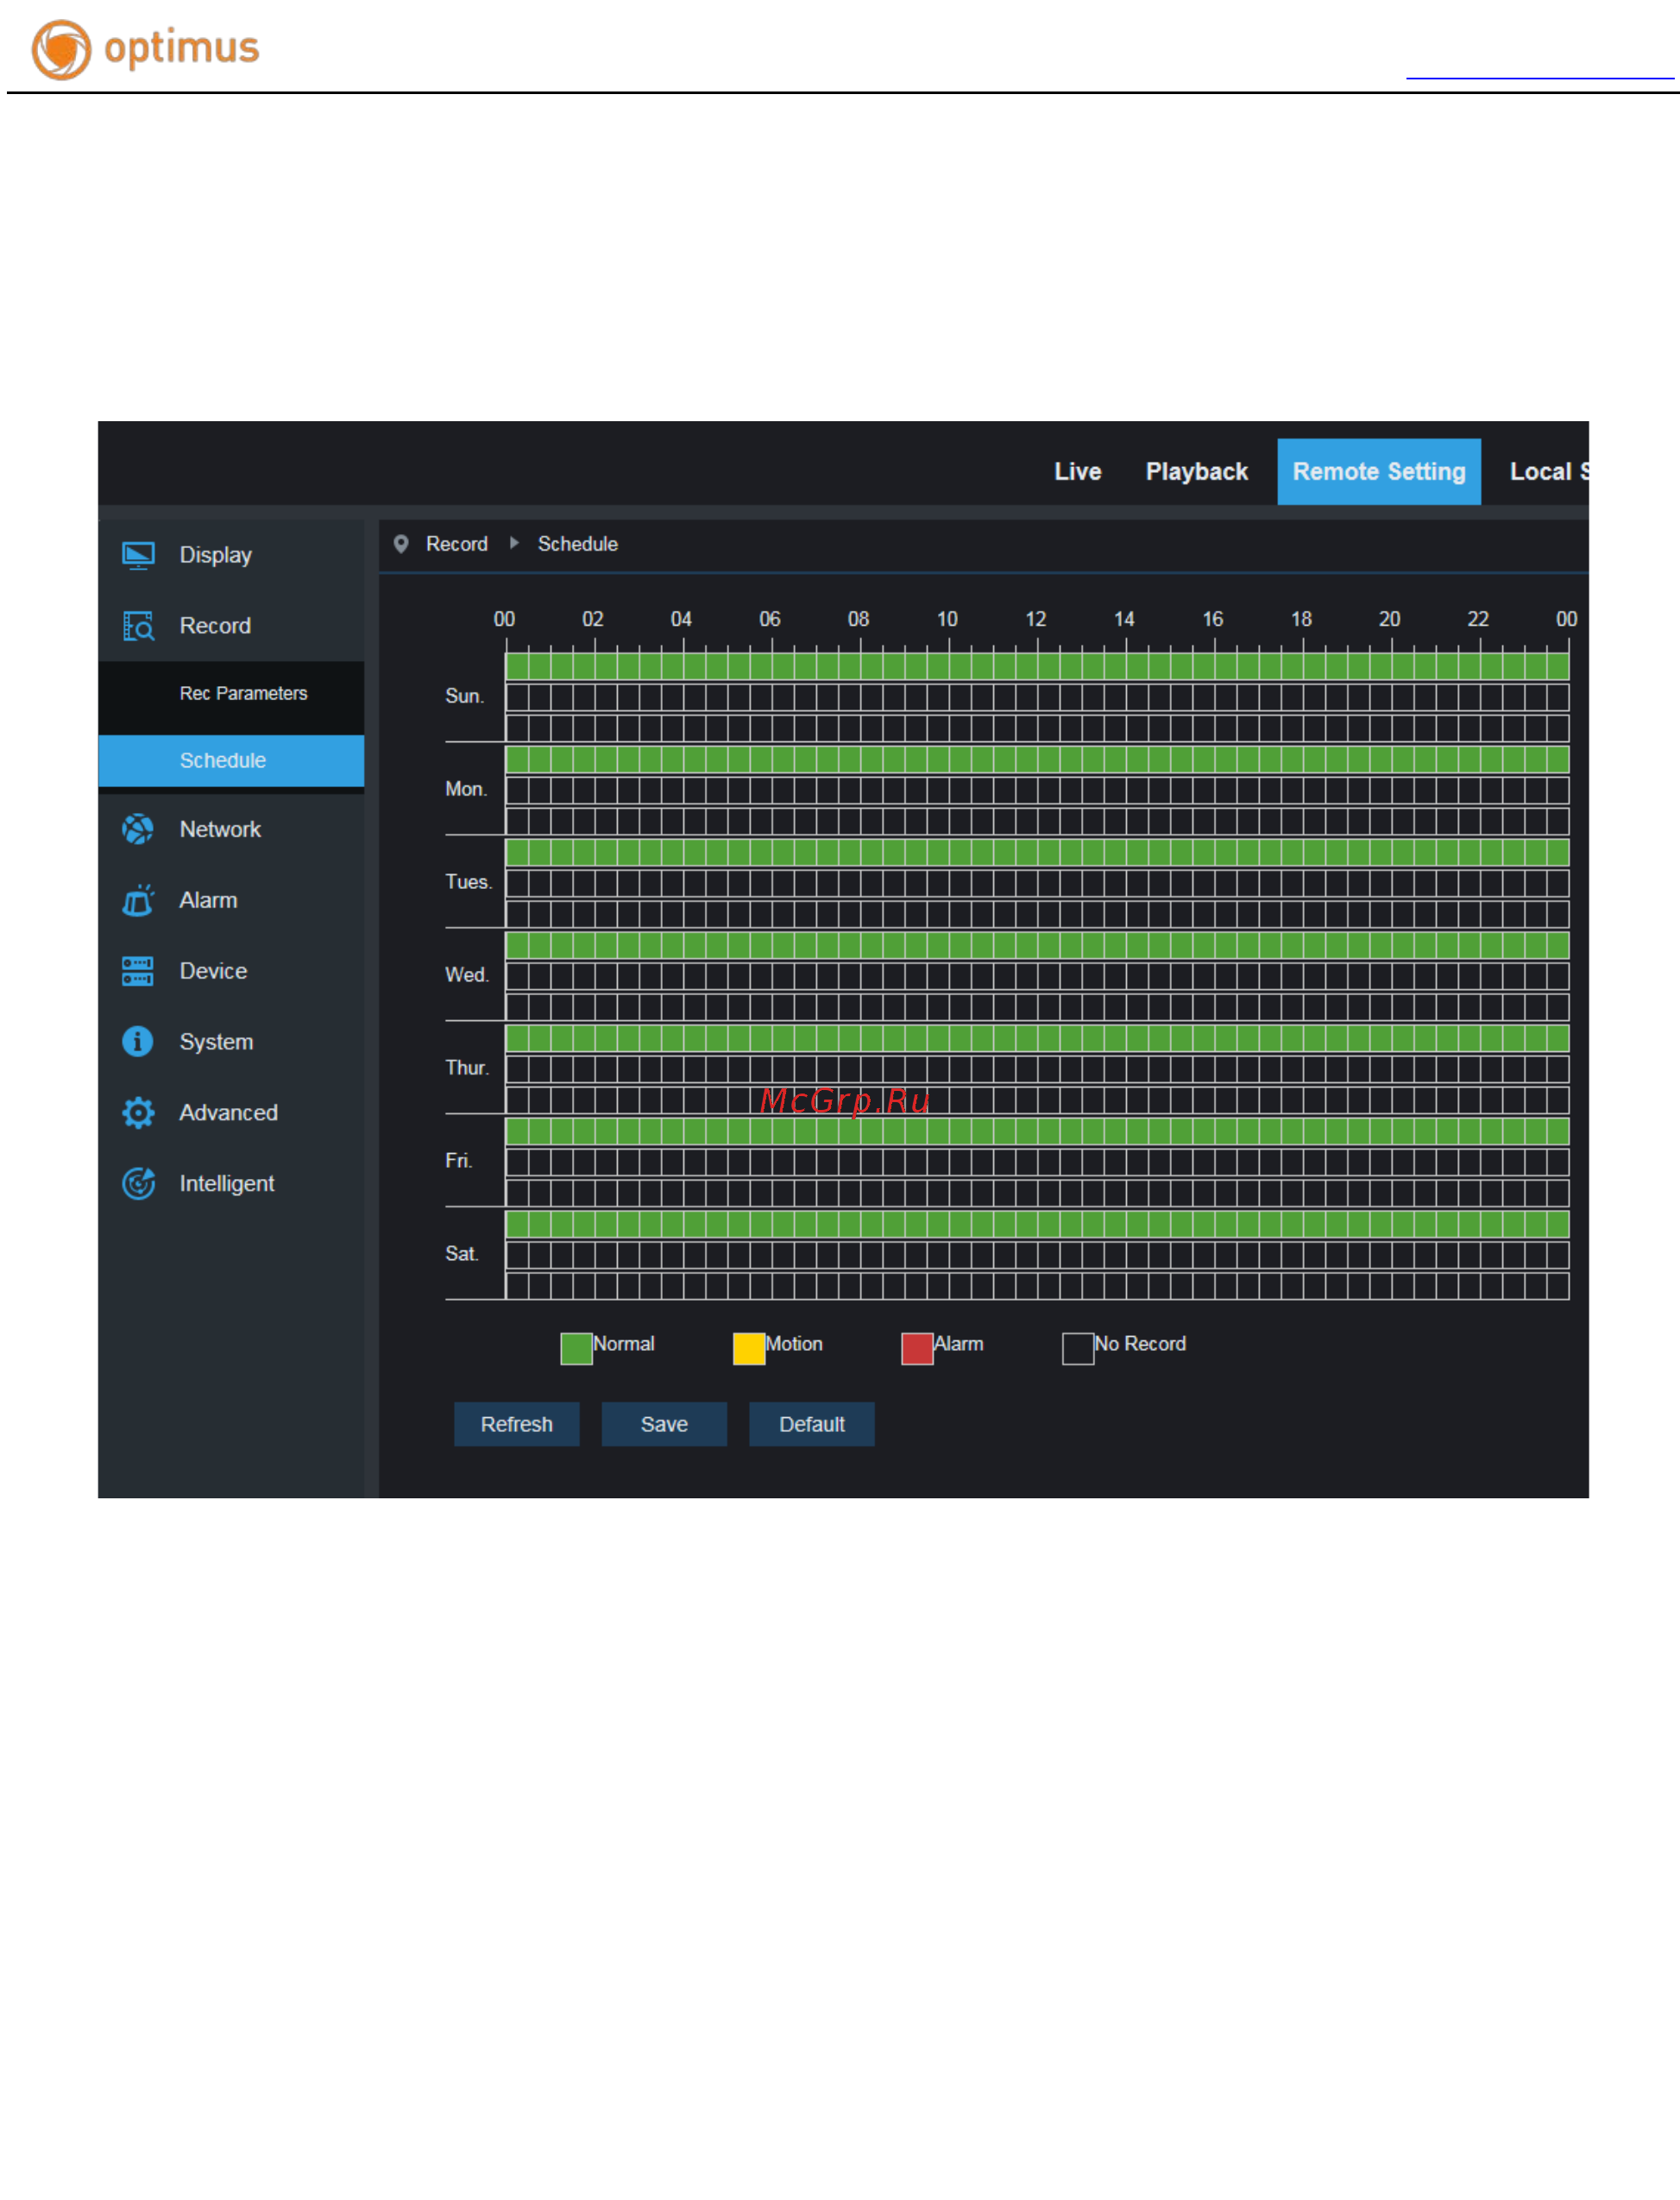Viewport: 1680px width, 2200px height.
Task: Click the Wed. day label
Action: pyautogui.click(x=467, y=975)
